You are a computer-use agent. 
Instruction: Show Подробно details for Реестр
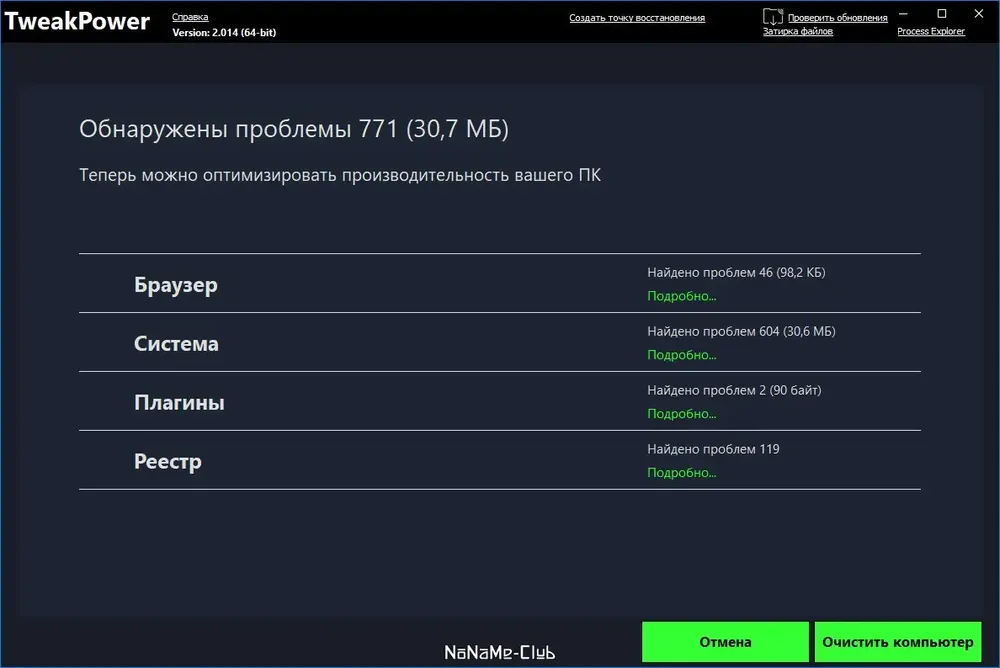pyautogui.click(x=682, y=473)
